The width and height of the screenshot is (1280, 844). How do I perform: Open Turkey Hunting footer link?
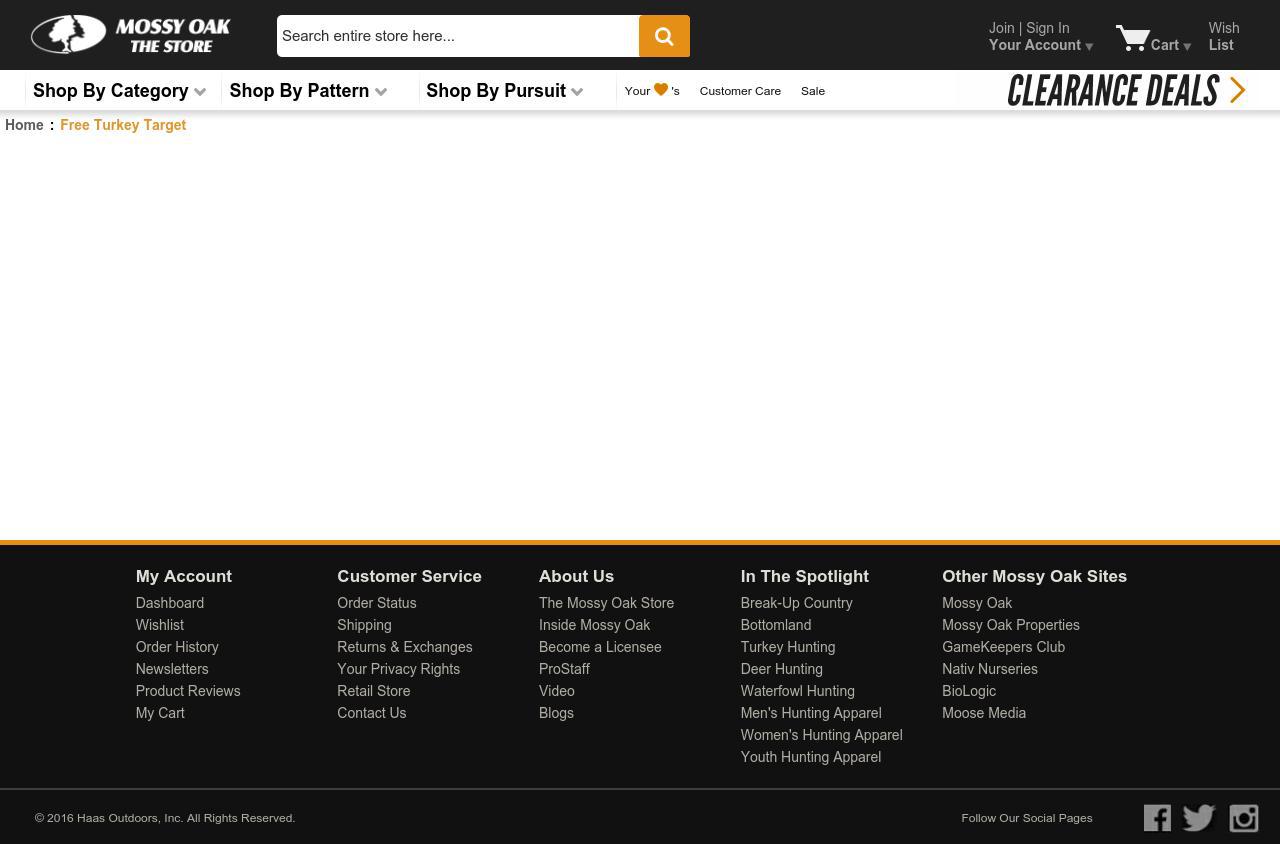(787, 647)
